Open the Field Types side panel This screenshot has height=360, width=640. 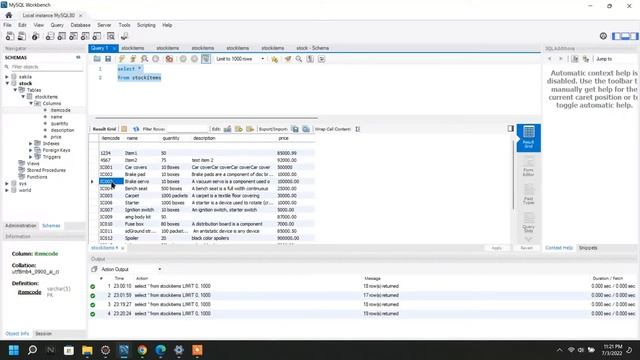click(528, 194)
